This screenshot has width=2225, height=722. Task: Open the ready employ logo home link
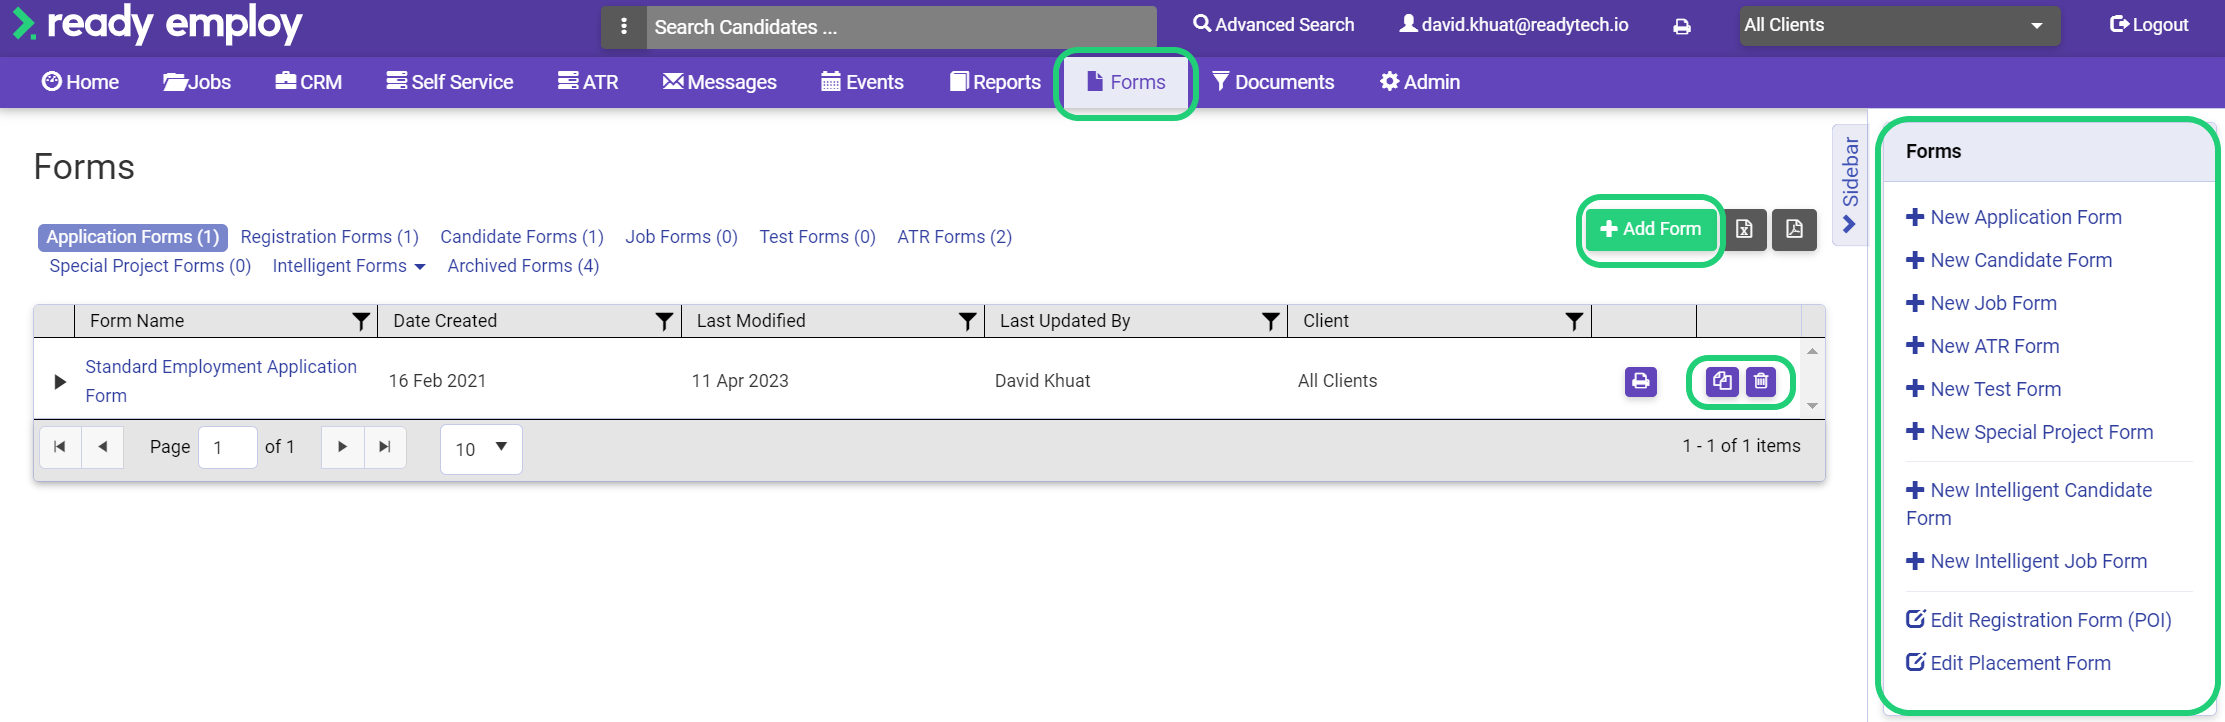coord(158,24)
